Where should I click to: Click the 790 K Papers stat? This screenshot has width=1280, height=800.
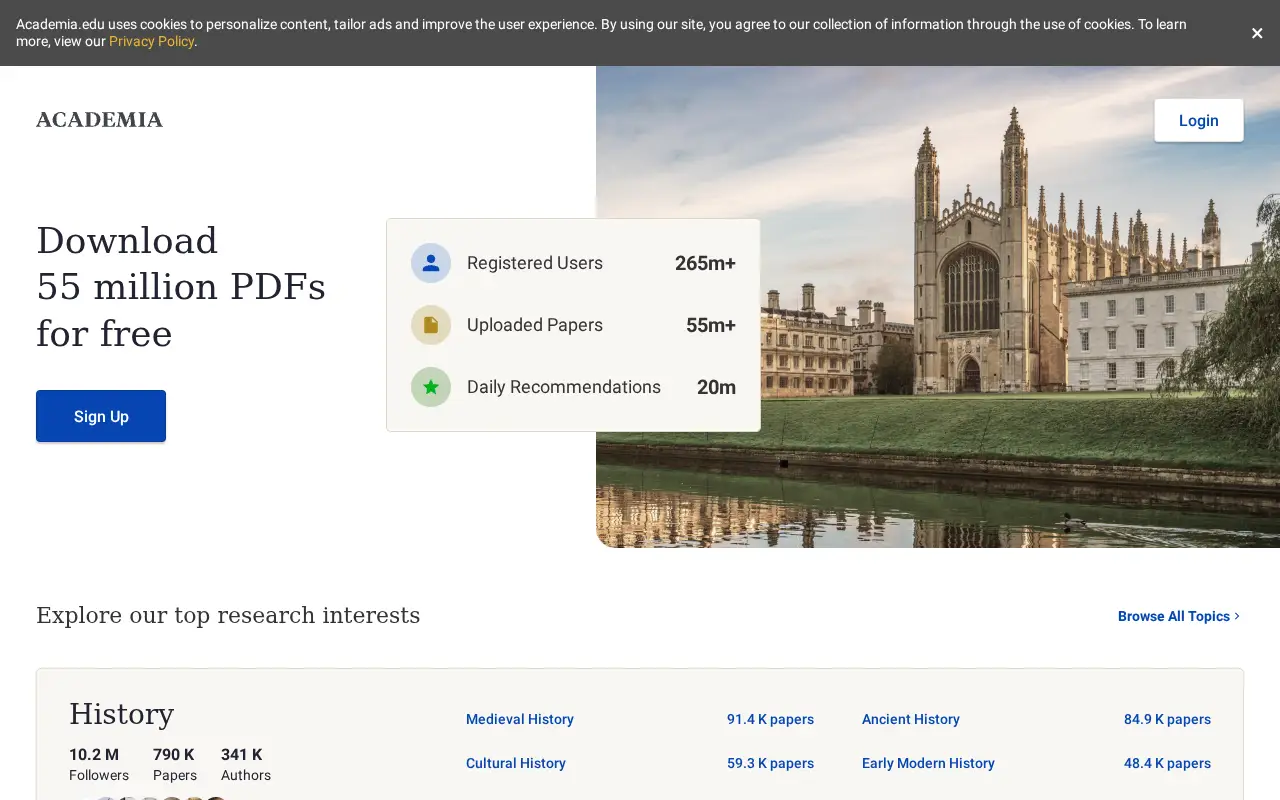pyautogui.click(x=175, y=764)
